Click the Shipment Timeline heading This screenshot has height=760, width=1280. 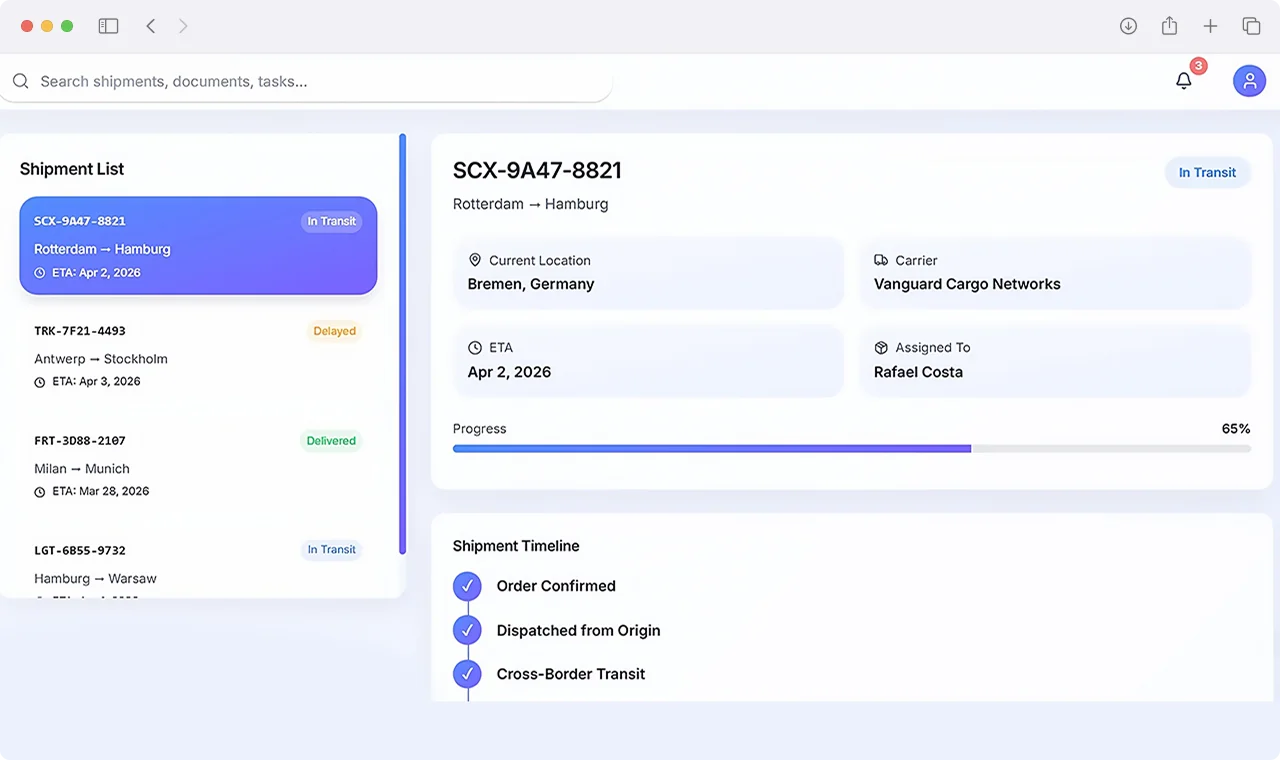[516, 546]
